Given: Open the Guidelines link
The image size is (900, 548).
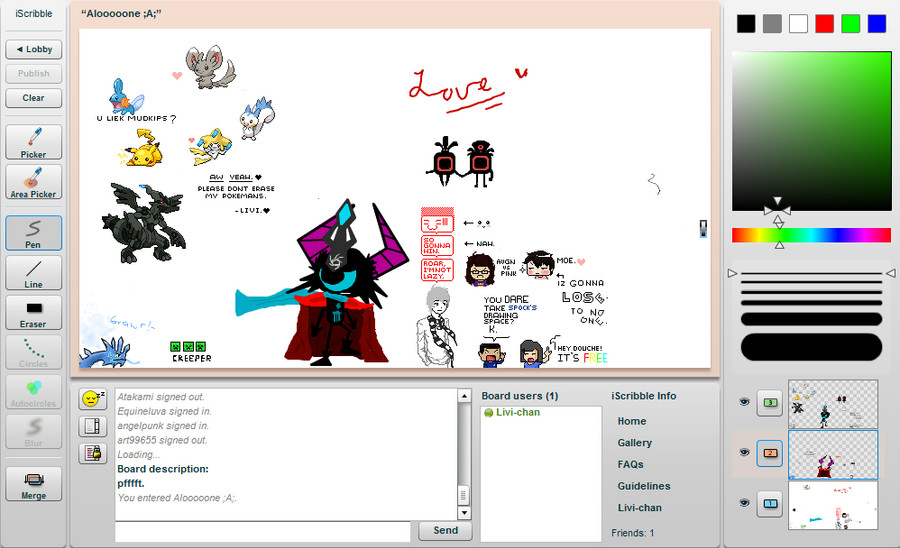Looking at the screenshot, I should (643, 486).
